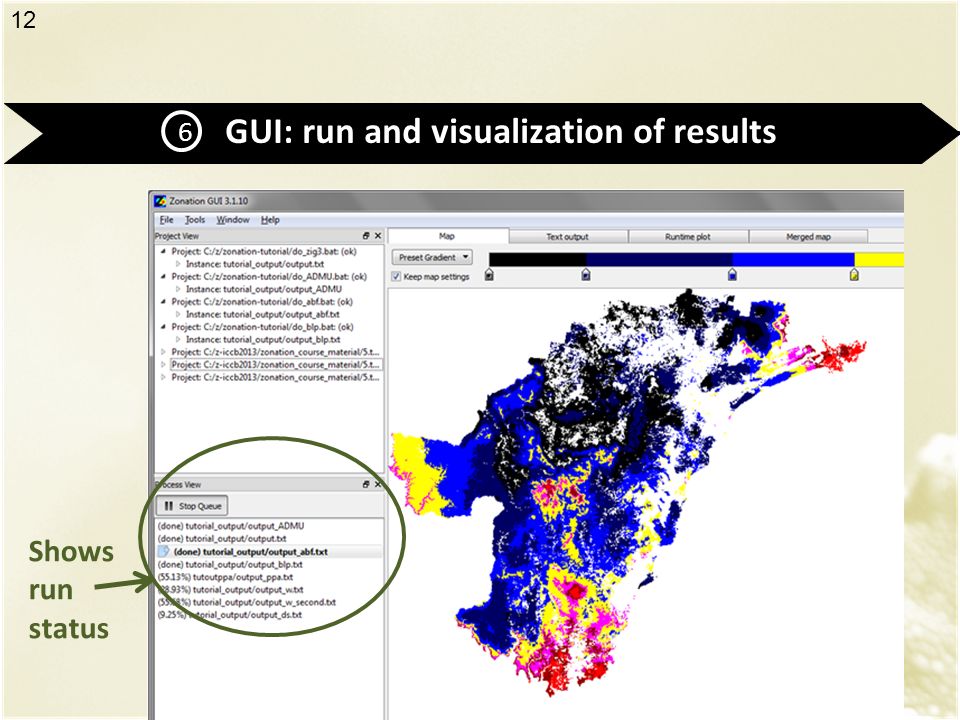Select Instance tutorial_output/output_abf.txt in Project View

pyautogui.click(x=263, y=315)
